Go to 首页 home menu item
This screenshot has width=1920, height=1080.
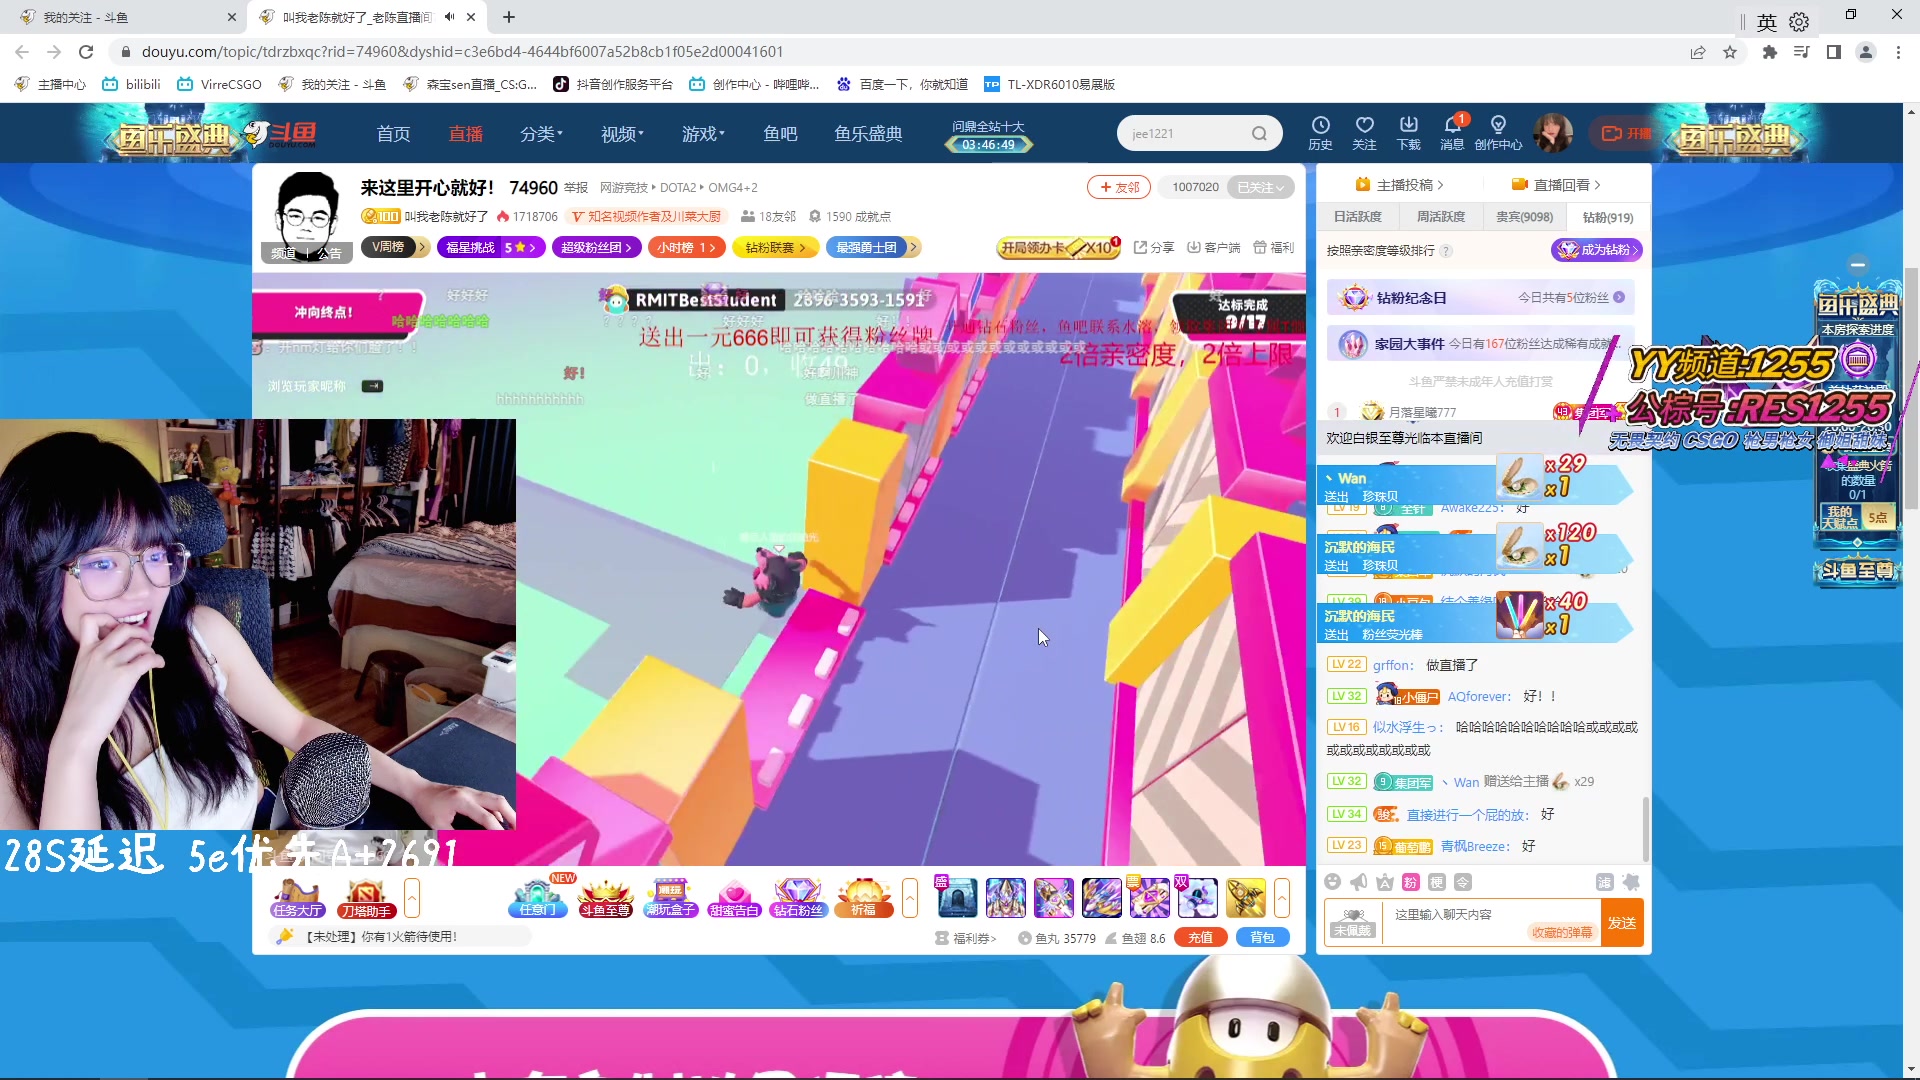393,134
